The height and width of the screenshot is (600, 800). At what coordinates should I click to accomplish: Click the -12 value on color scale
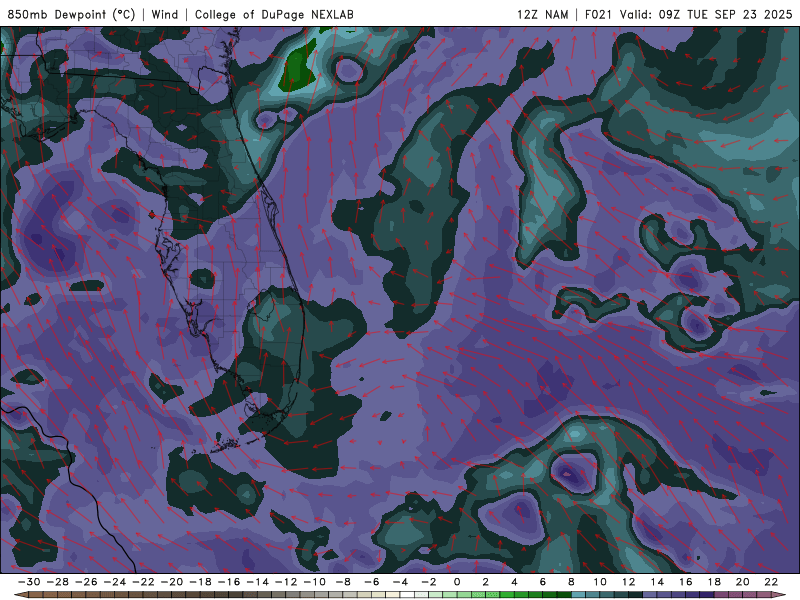coord(286,582)
